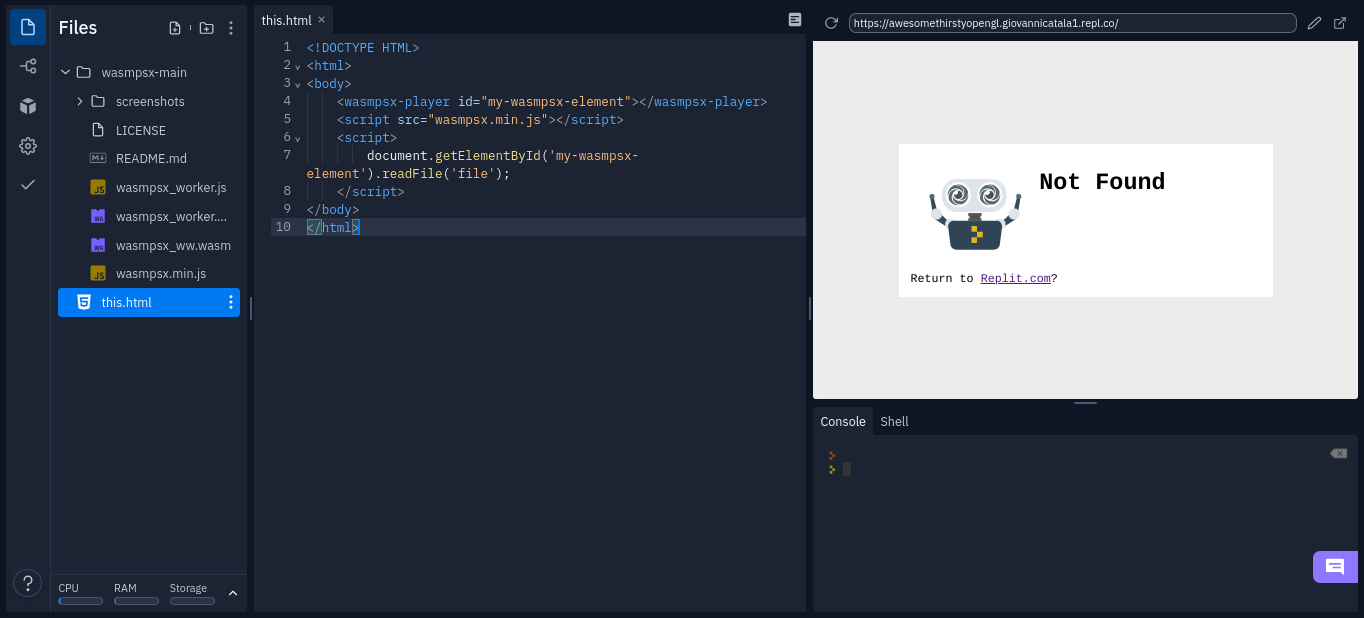Open the Settings gear in sidebar
This screenshot has height=618, width=1364.
(27, 145)
